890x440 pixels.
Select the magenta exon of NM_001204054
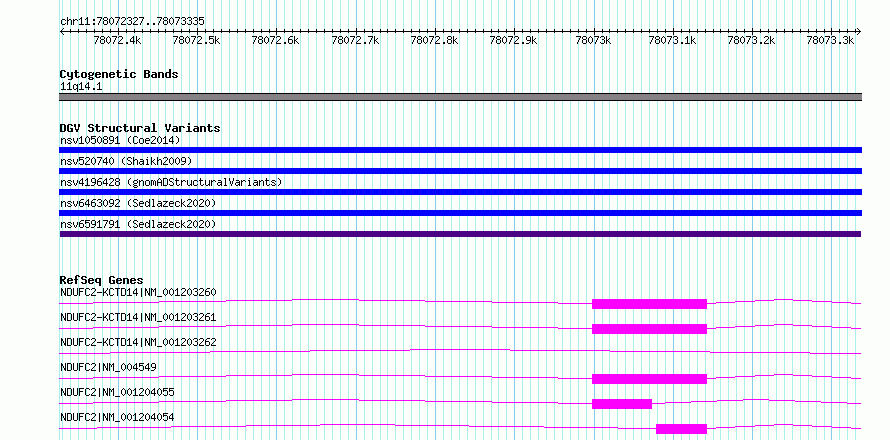(x=681, y=429)
